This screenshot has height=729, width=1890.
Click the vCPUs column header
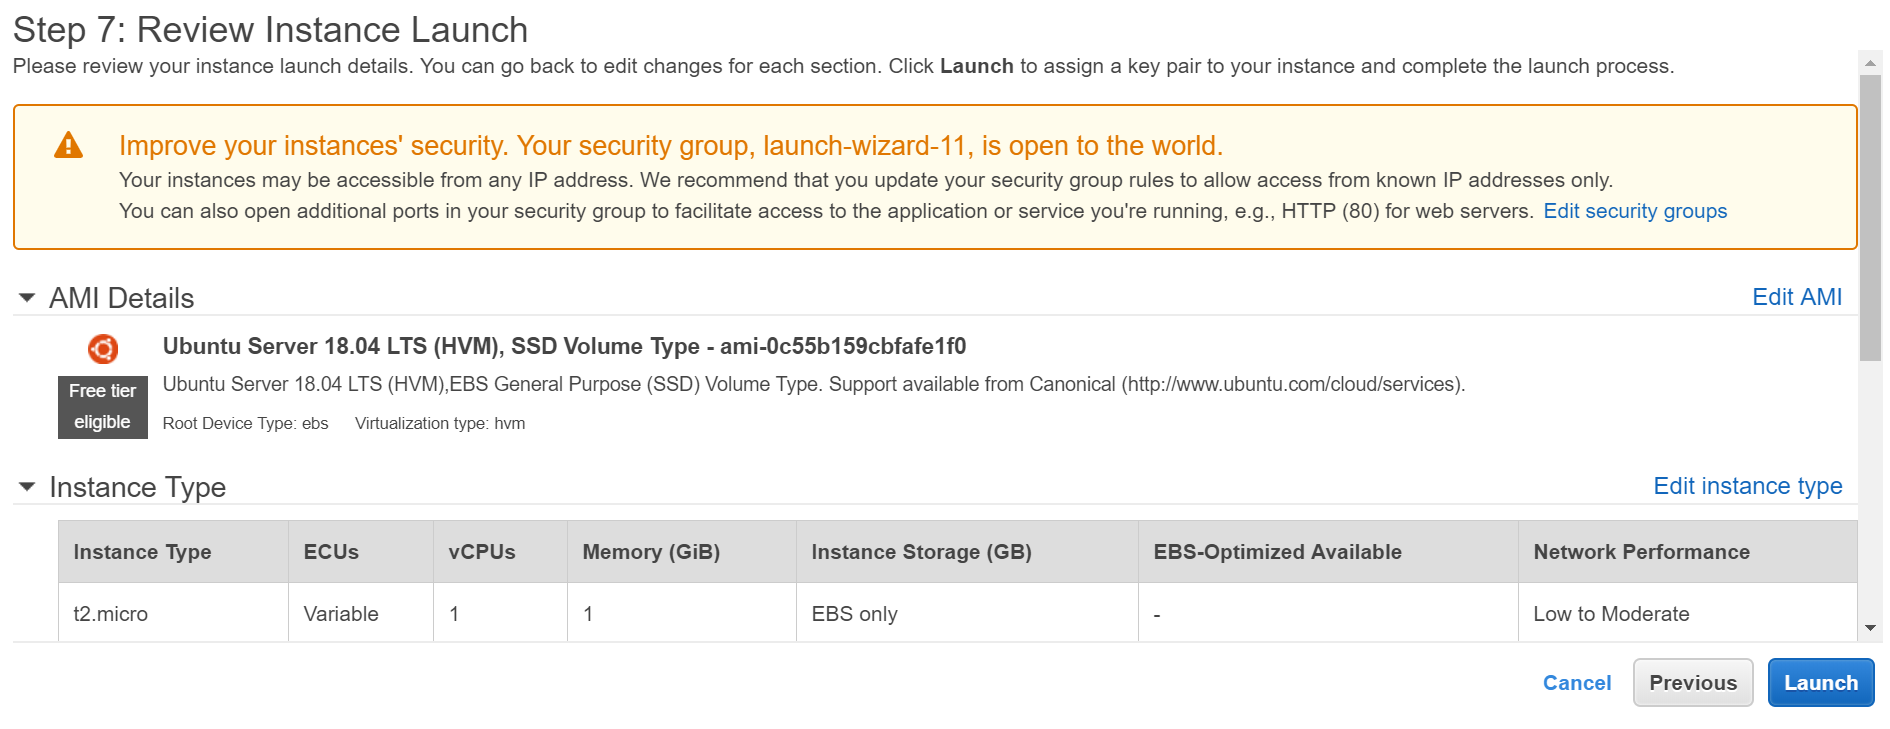pos(500,552)
